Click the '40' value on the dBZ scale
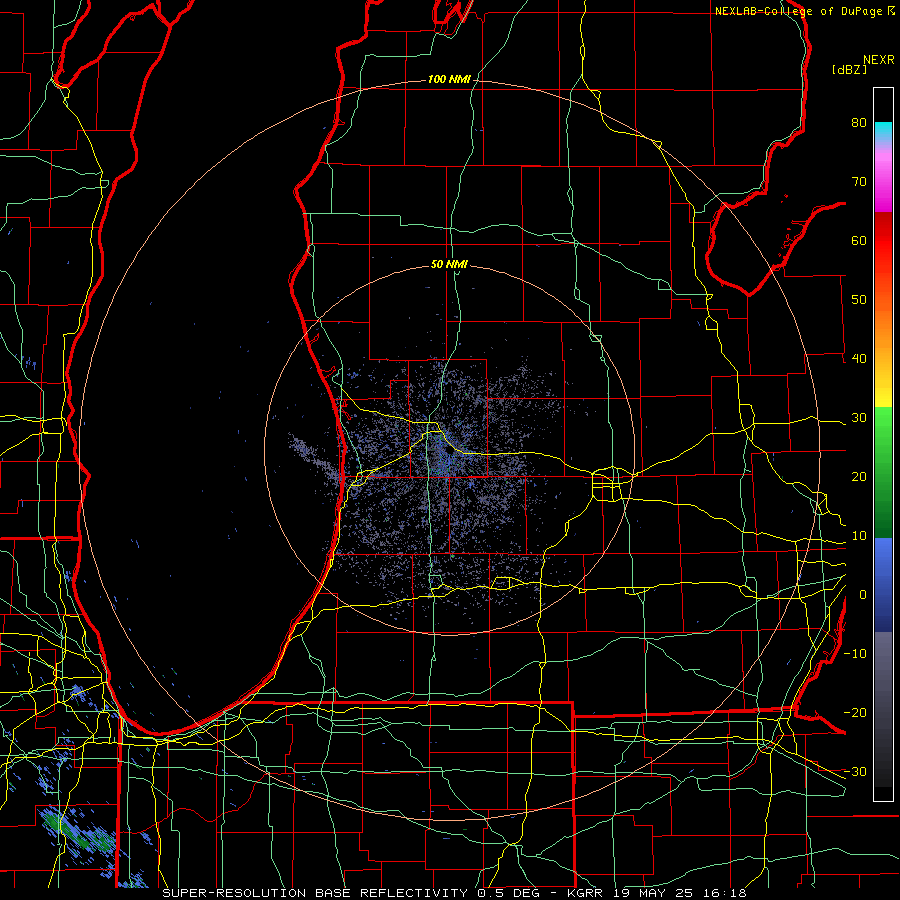Viewport: 900px width, 900px height. pyautogui.click(x=859, y=359)
